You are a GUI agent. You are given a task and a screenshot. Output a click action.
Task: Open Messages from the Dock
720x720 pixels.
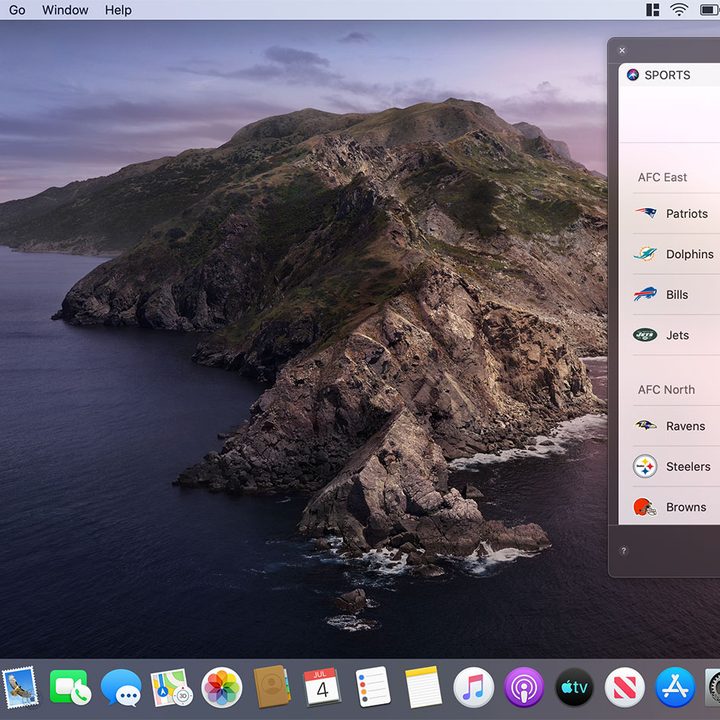121,687
